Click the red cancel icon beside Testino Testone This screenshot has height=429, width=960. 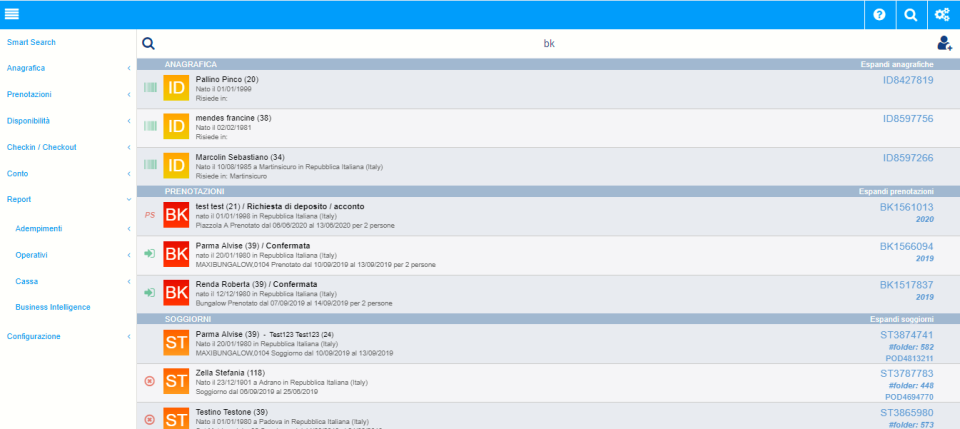[149, 420]
